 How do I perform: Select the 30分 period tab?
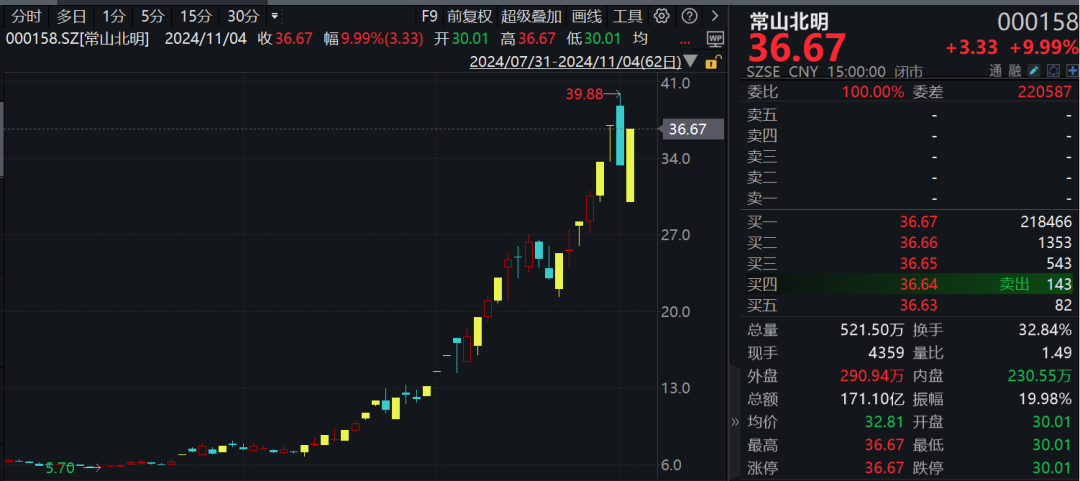[243, 16]
